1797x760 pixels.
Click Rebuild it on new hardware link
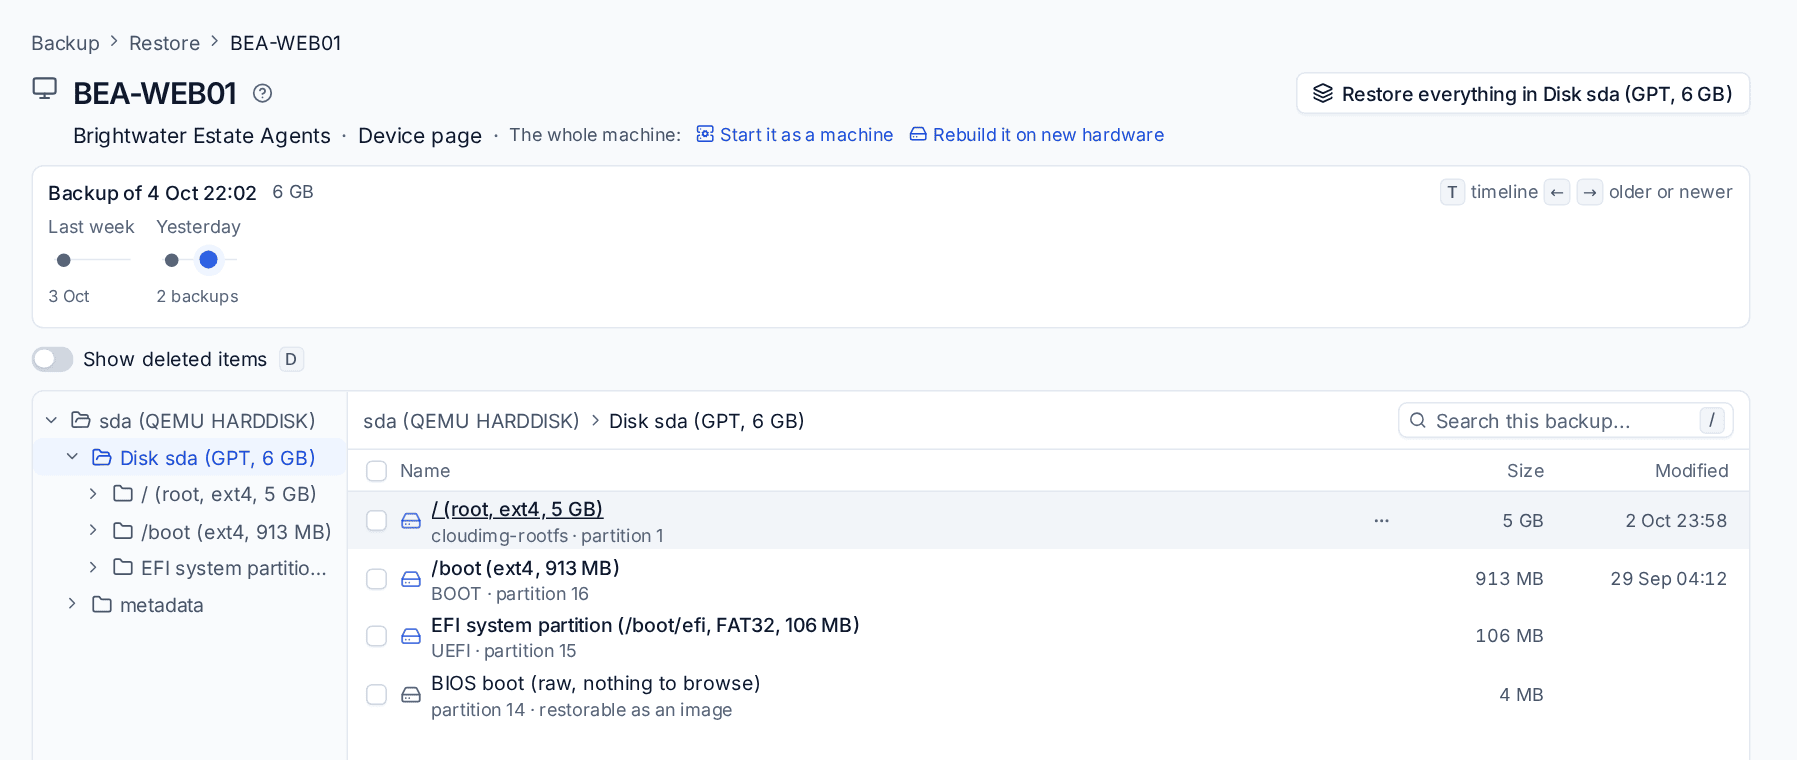click(1037, 135)
